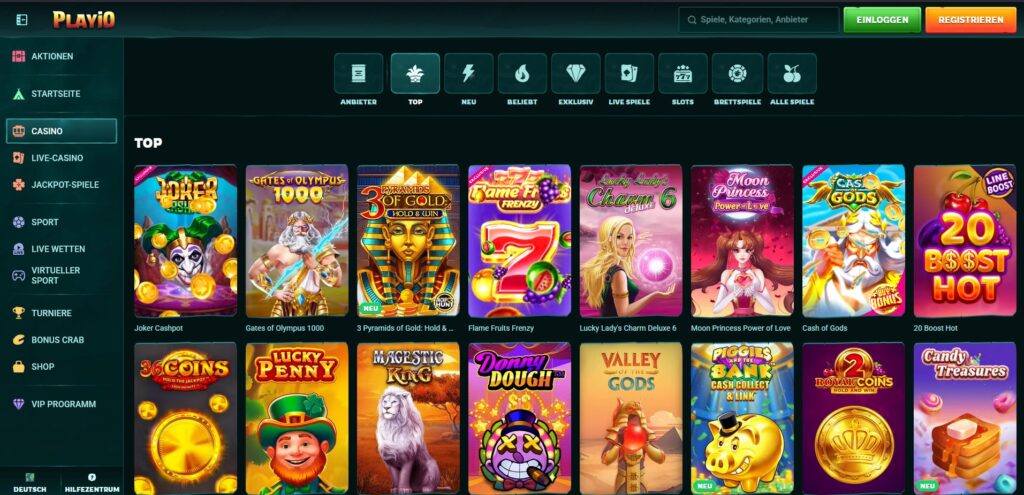Collapse the sidebar with the menu toggle icon
Image resolution: width=1024 pixels, height=495 pixels.
coord(22,20)
